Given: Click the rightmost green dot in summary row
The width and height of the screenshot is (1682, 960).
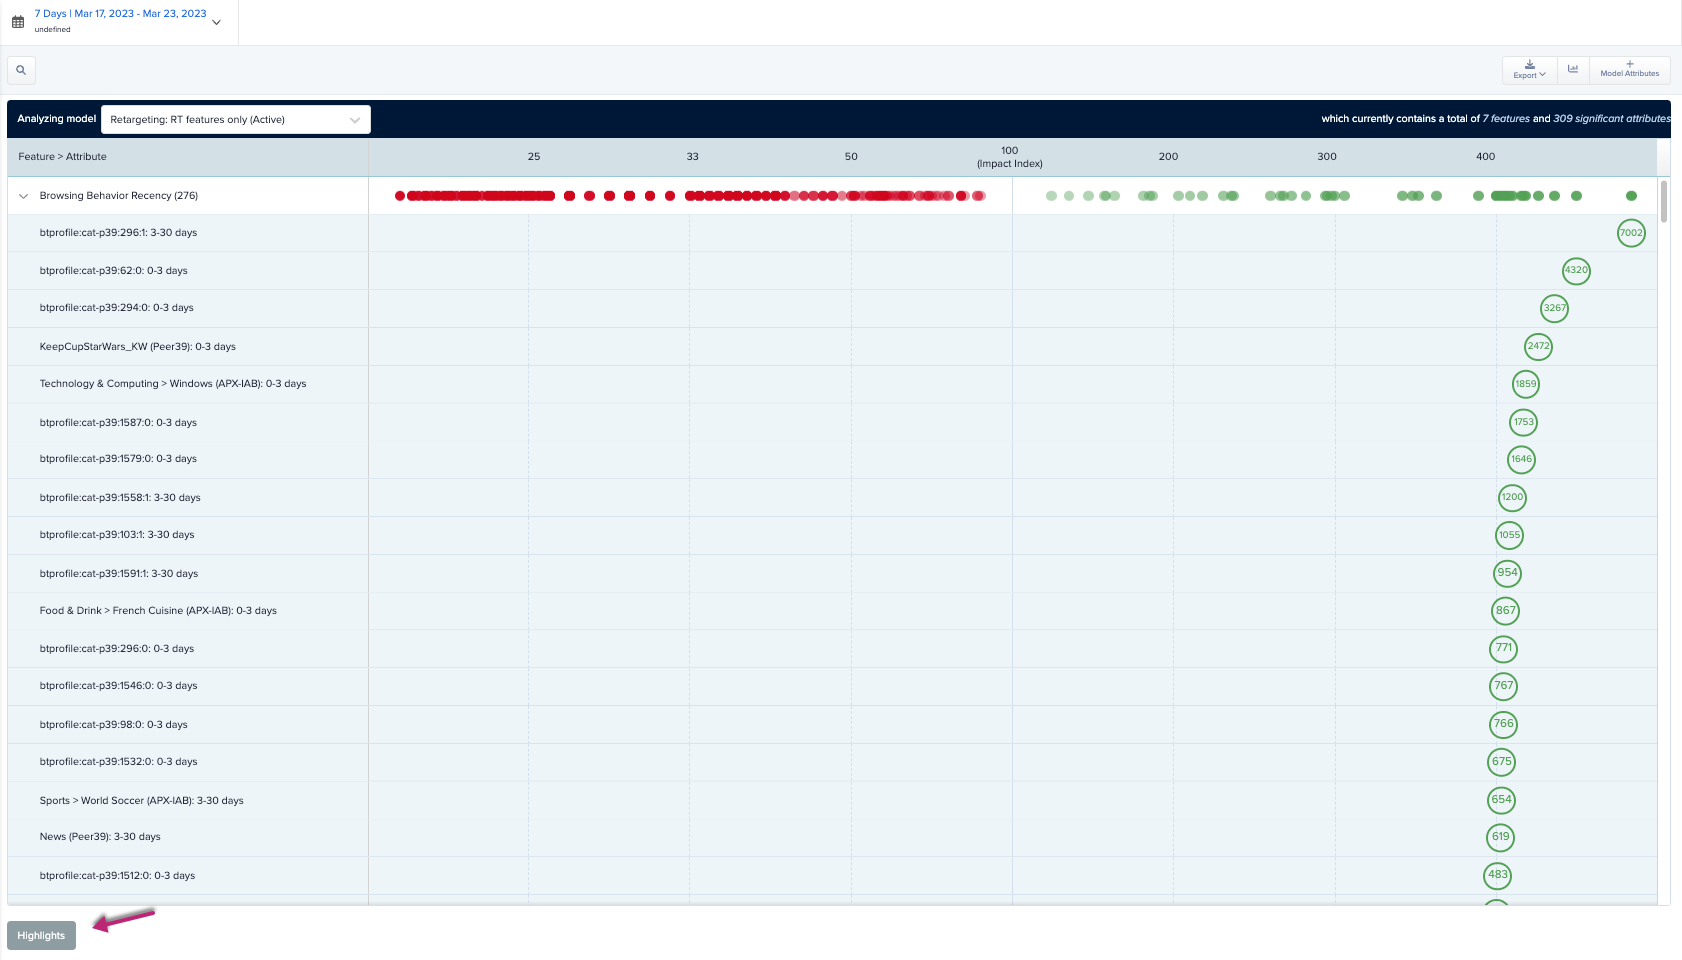Looking at the screenshot, I should click(1631, 196).
